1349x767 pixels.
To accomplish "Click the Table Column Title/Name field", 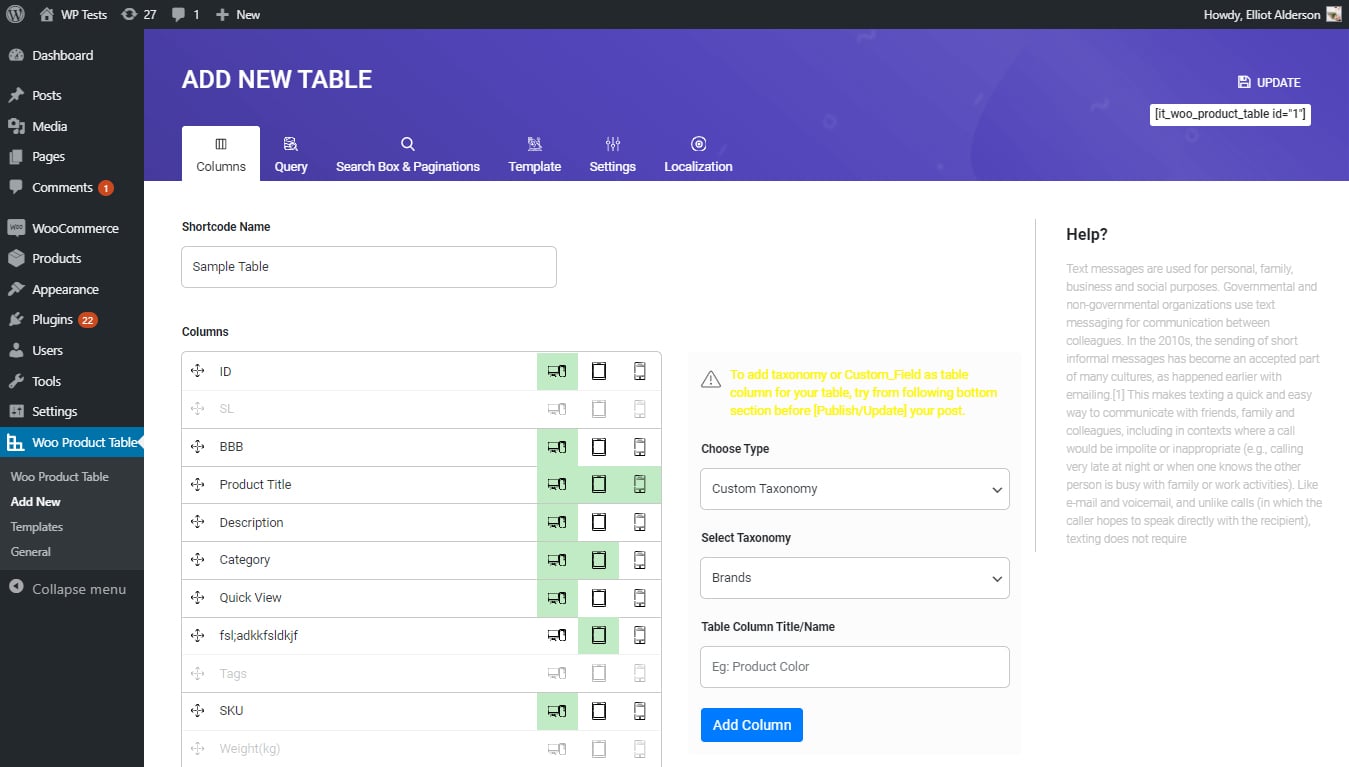I will [x=854, y=667].
